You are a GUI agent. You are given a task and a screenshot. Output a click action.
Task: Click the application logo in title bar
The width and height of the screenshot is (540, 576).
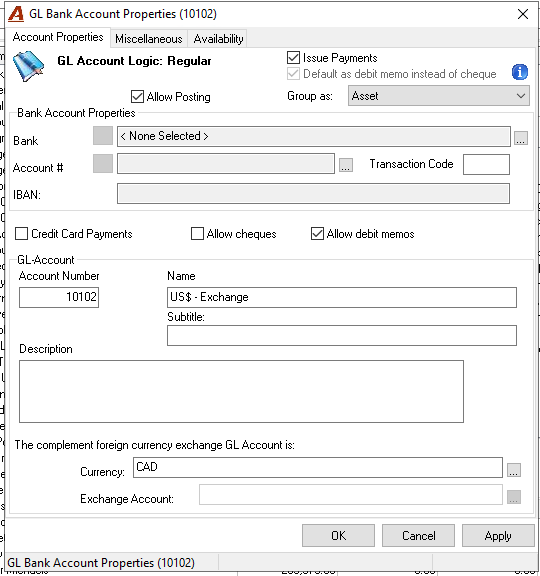click(16, 14)
